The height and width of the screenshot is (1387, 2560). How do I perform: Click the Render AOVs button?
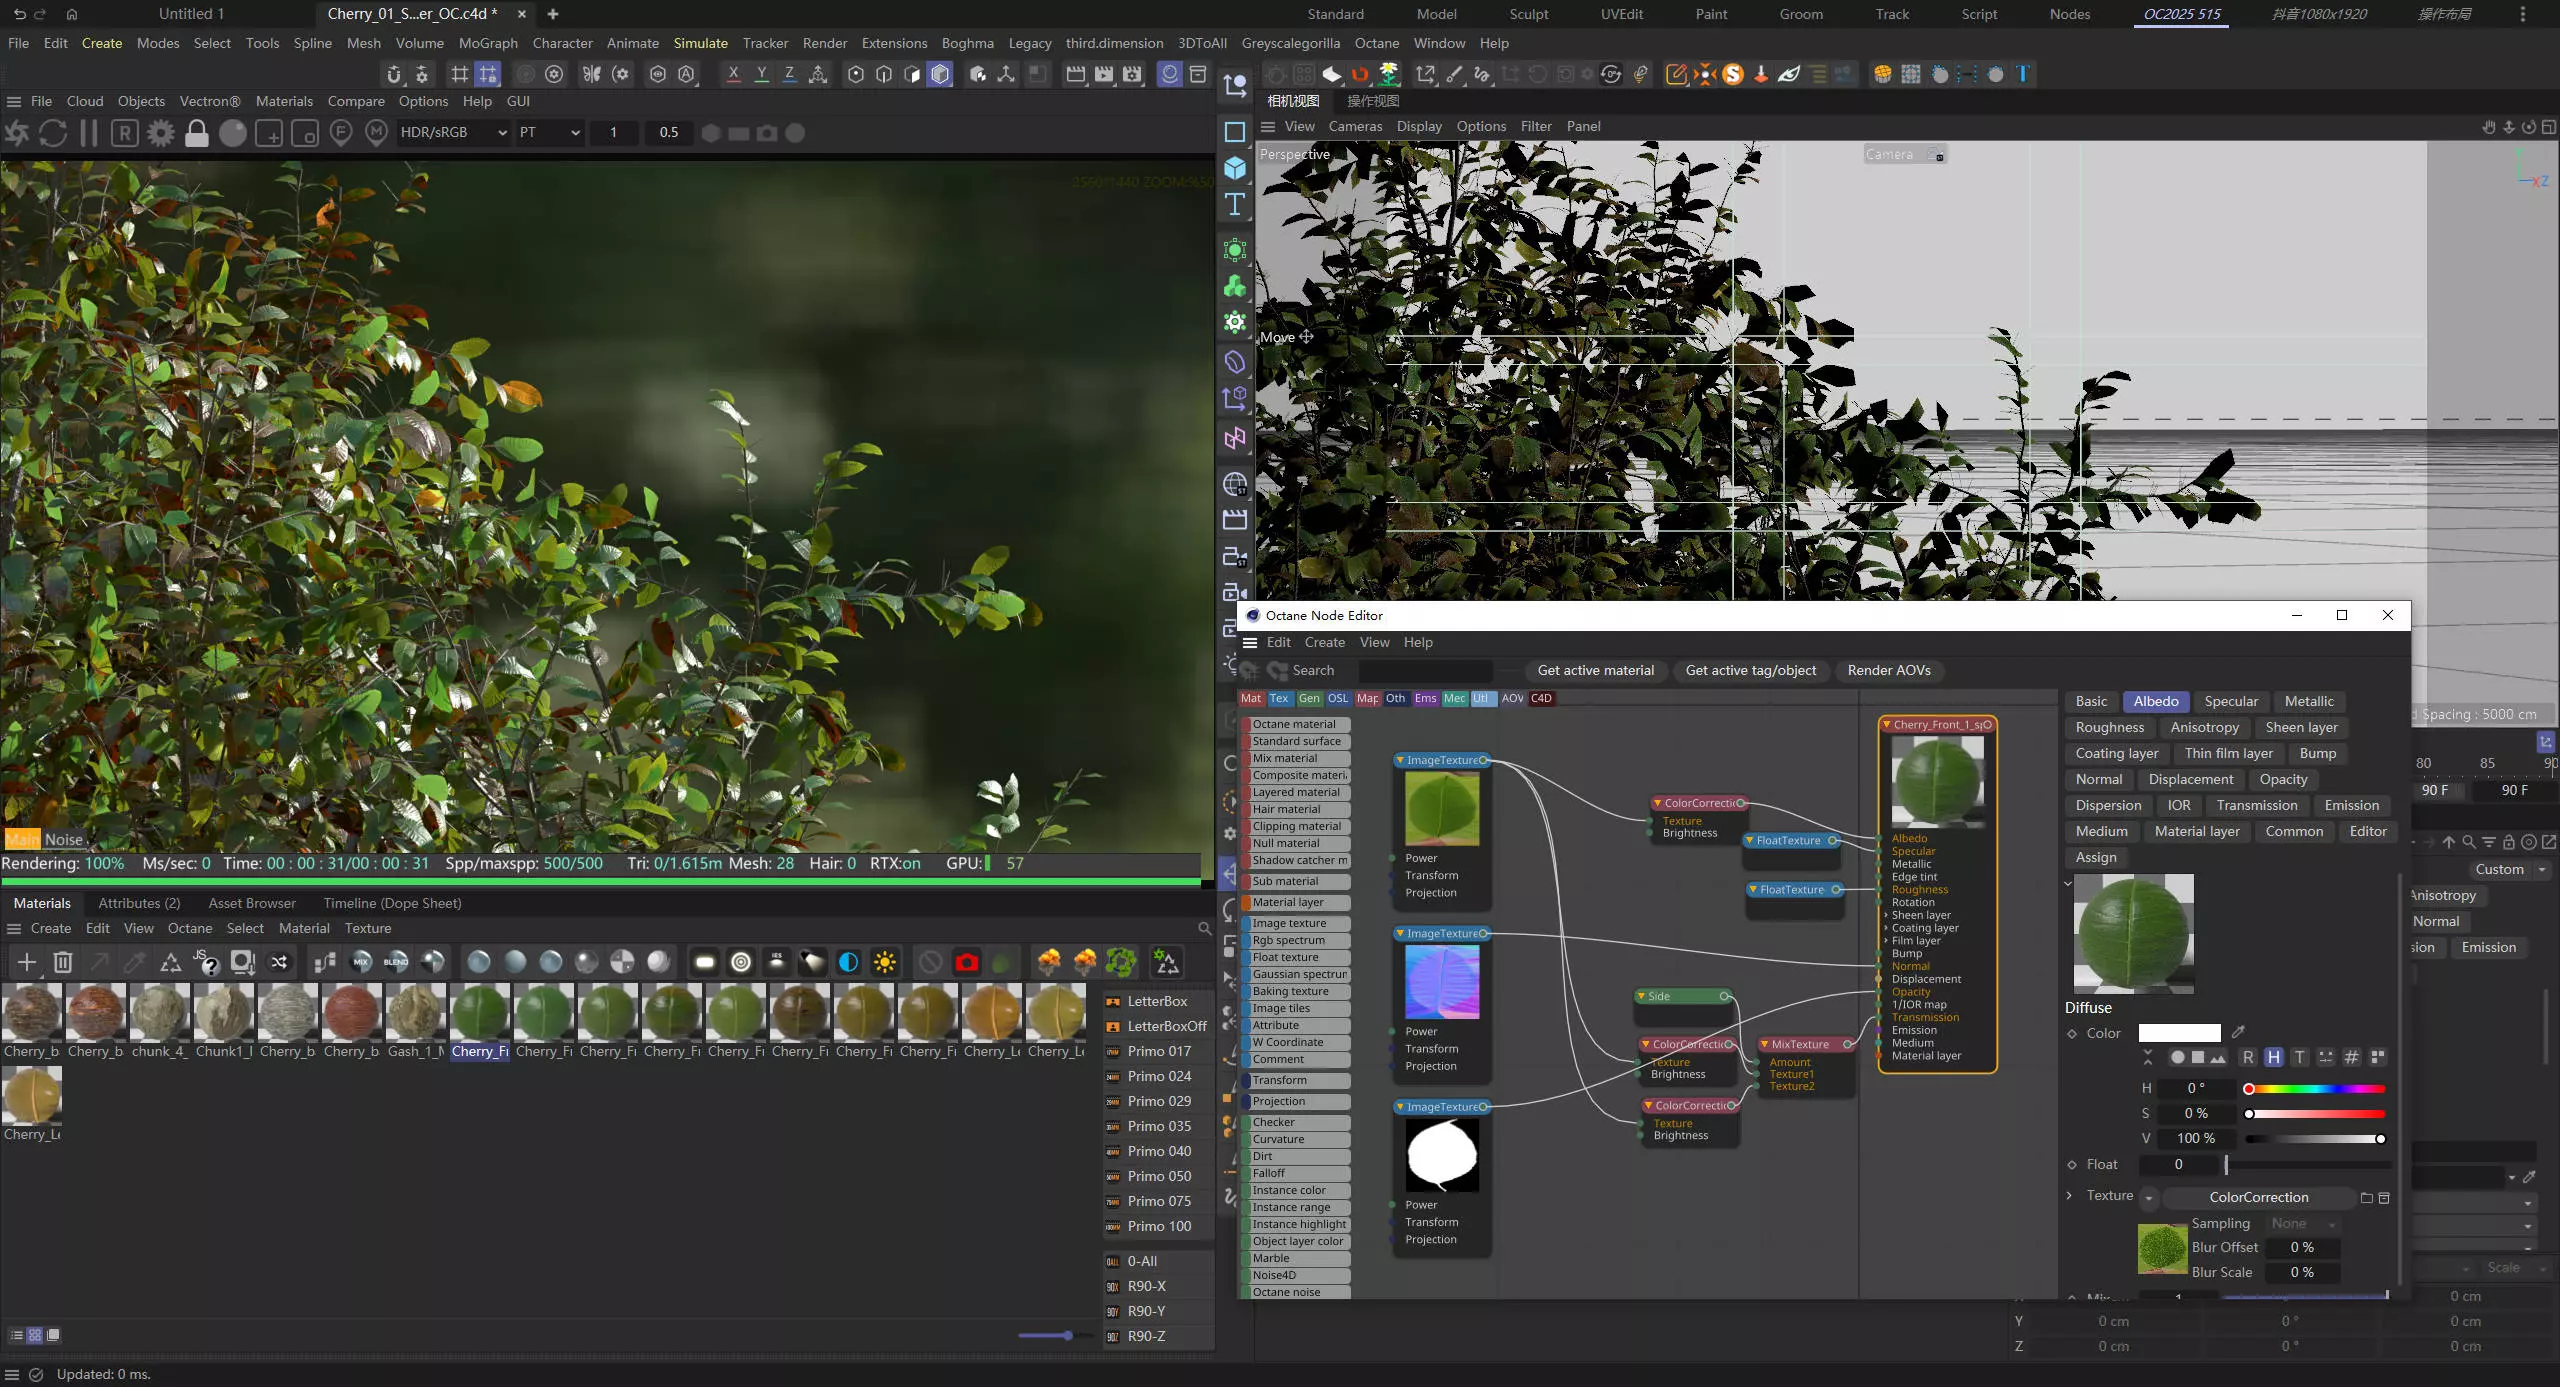point(1888,670)
